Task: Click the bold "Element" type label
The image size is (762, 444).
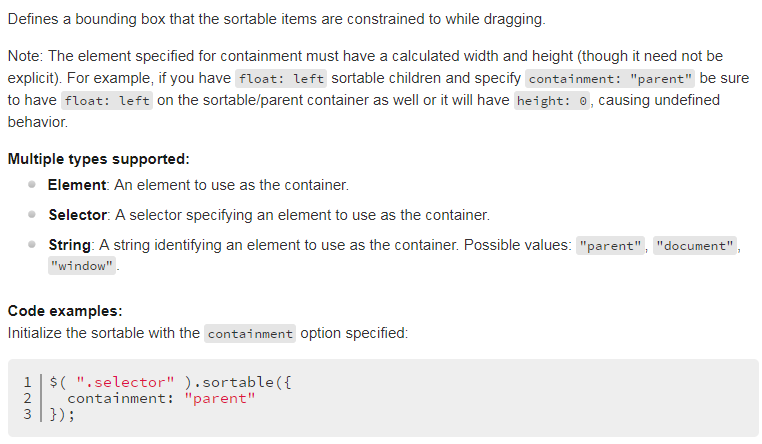Action: (77, 185)
